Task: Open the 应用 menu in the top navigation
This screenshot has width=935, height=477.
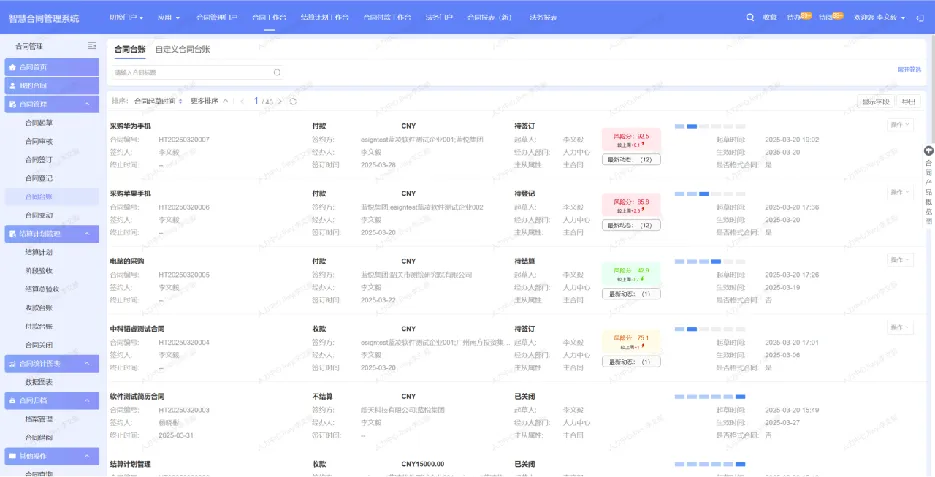Action: pos(169,18)
